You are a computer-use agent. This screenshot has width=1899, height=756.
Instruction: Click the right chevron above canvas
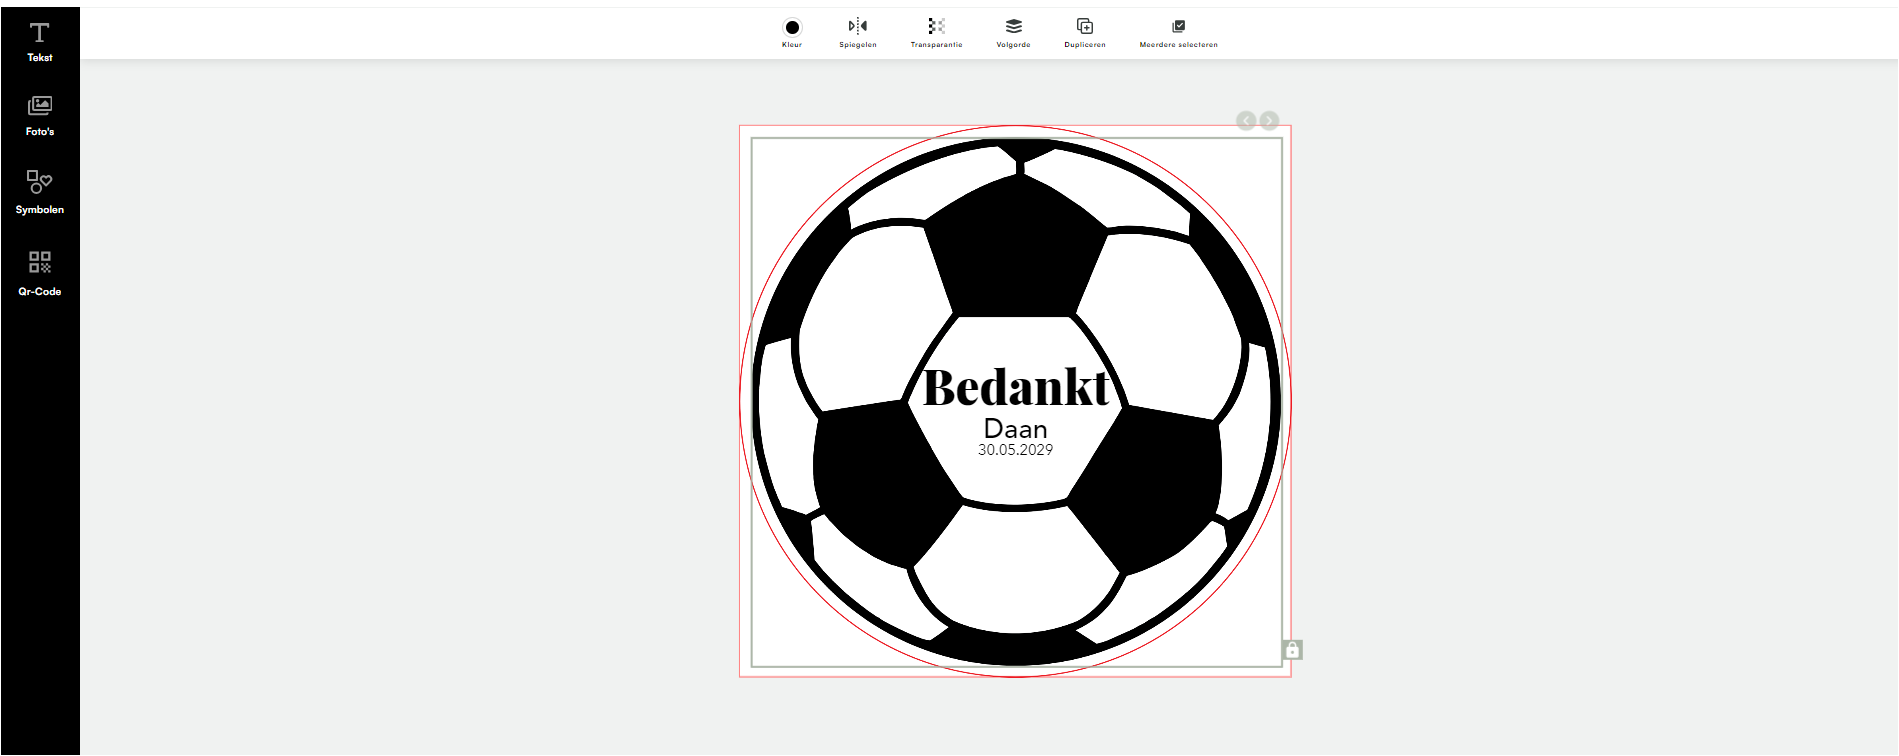pyautogui.click(x=1269, y=121)
